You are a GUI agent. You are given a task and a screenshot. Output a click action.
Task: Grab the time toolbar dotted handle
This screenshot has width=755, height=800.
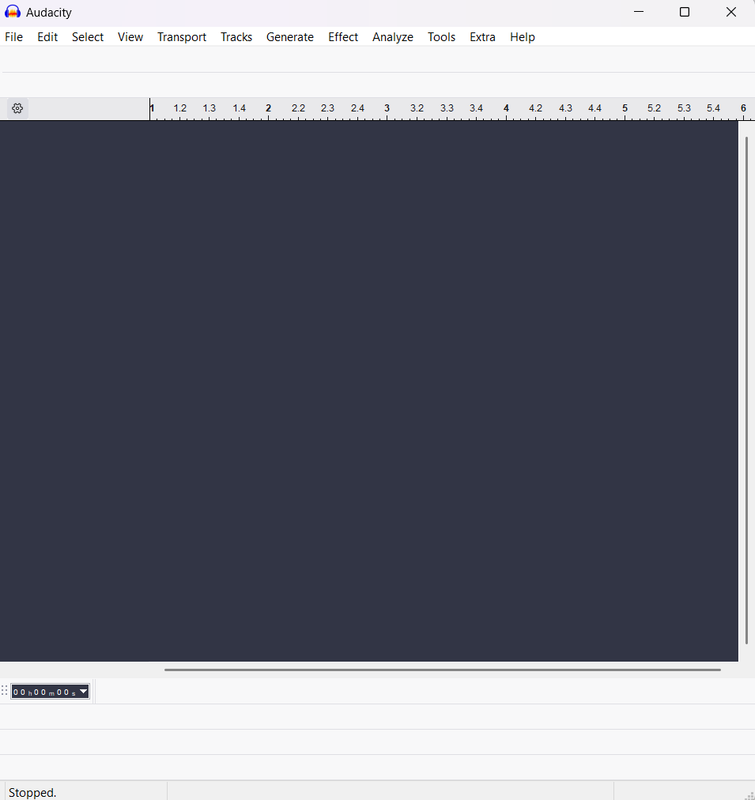click(4, 691)
